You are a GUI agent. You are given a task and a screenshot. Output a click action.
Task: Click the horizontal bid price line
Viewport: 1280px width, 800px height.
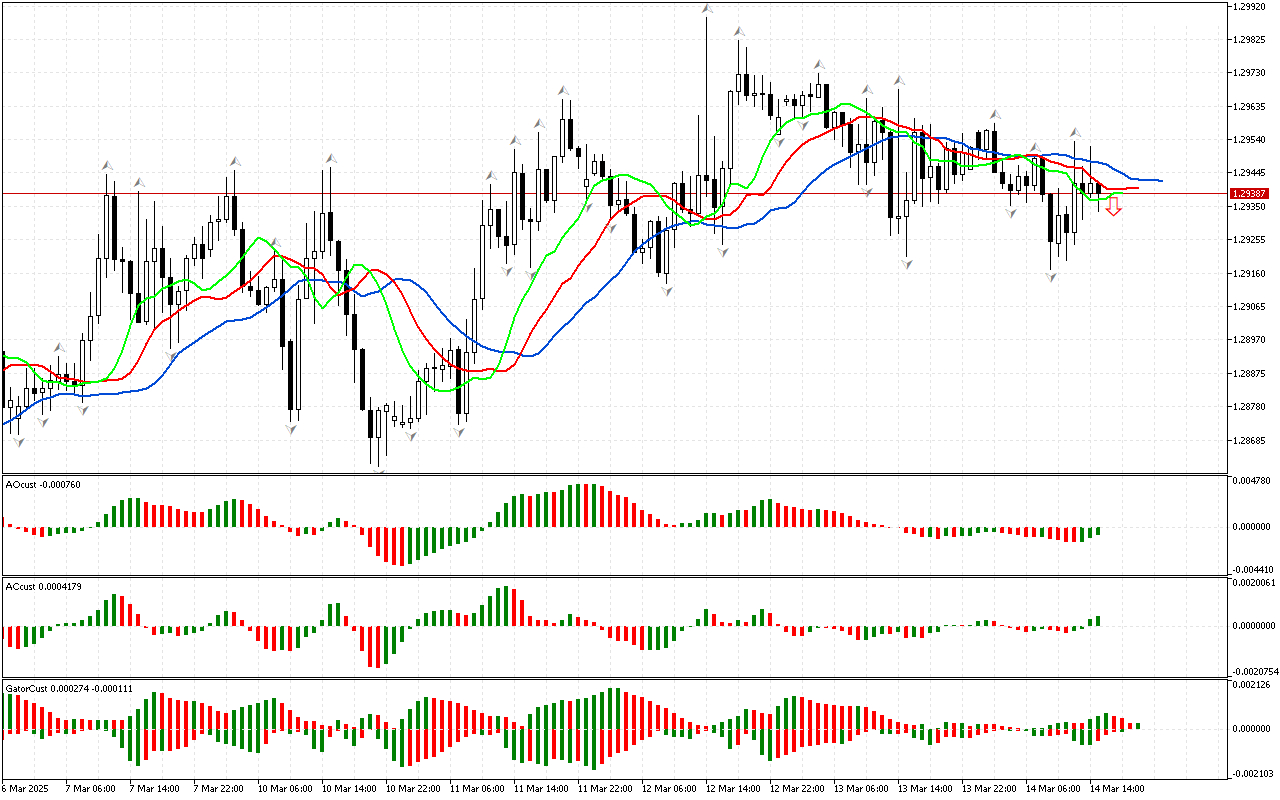tap(600, 193)
